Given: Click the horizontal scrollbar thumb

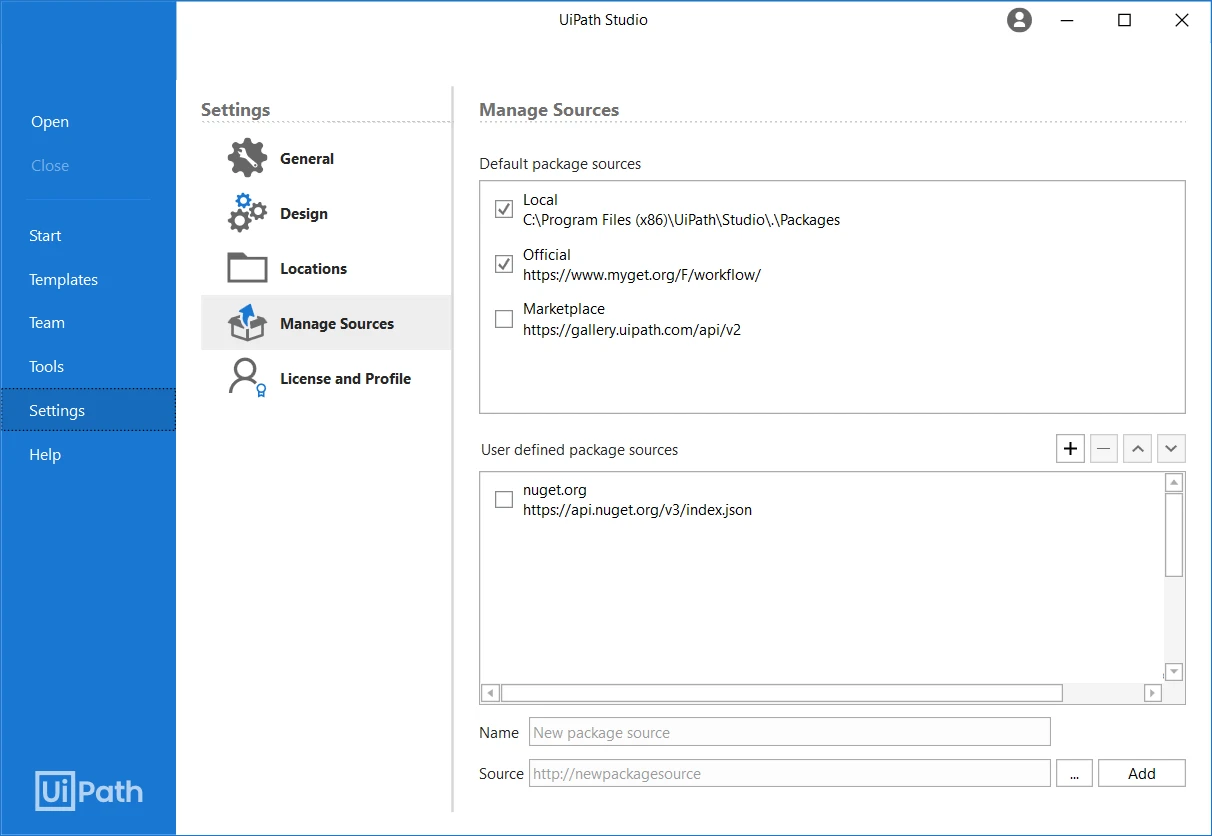Looking at the screenshot, I should click(x=781, y=693).
